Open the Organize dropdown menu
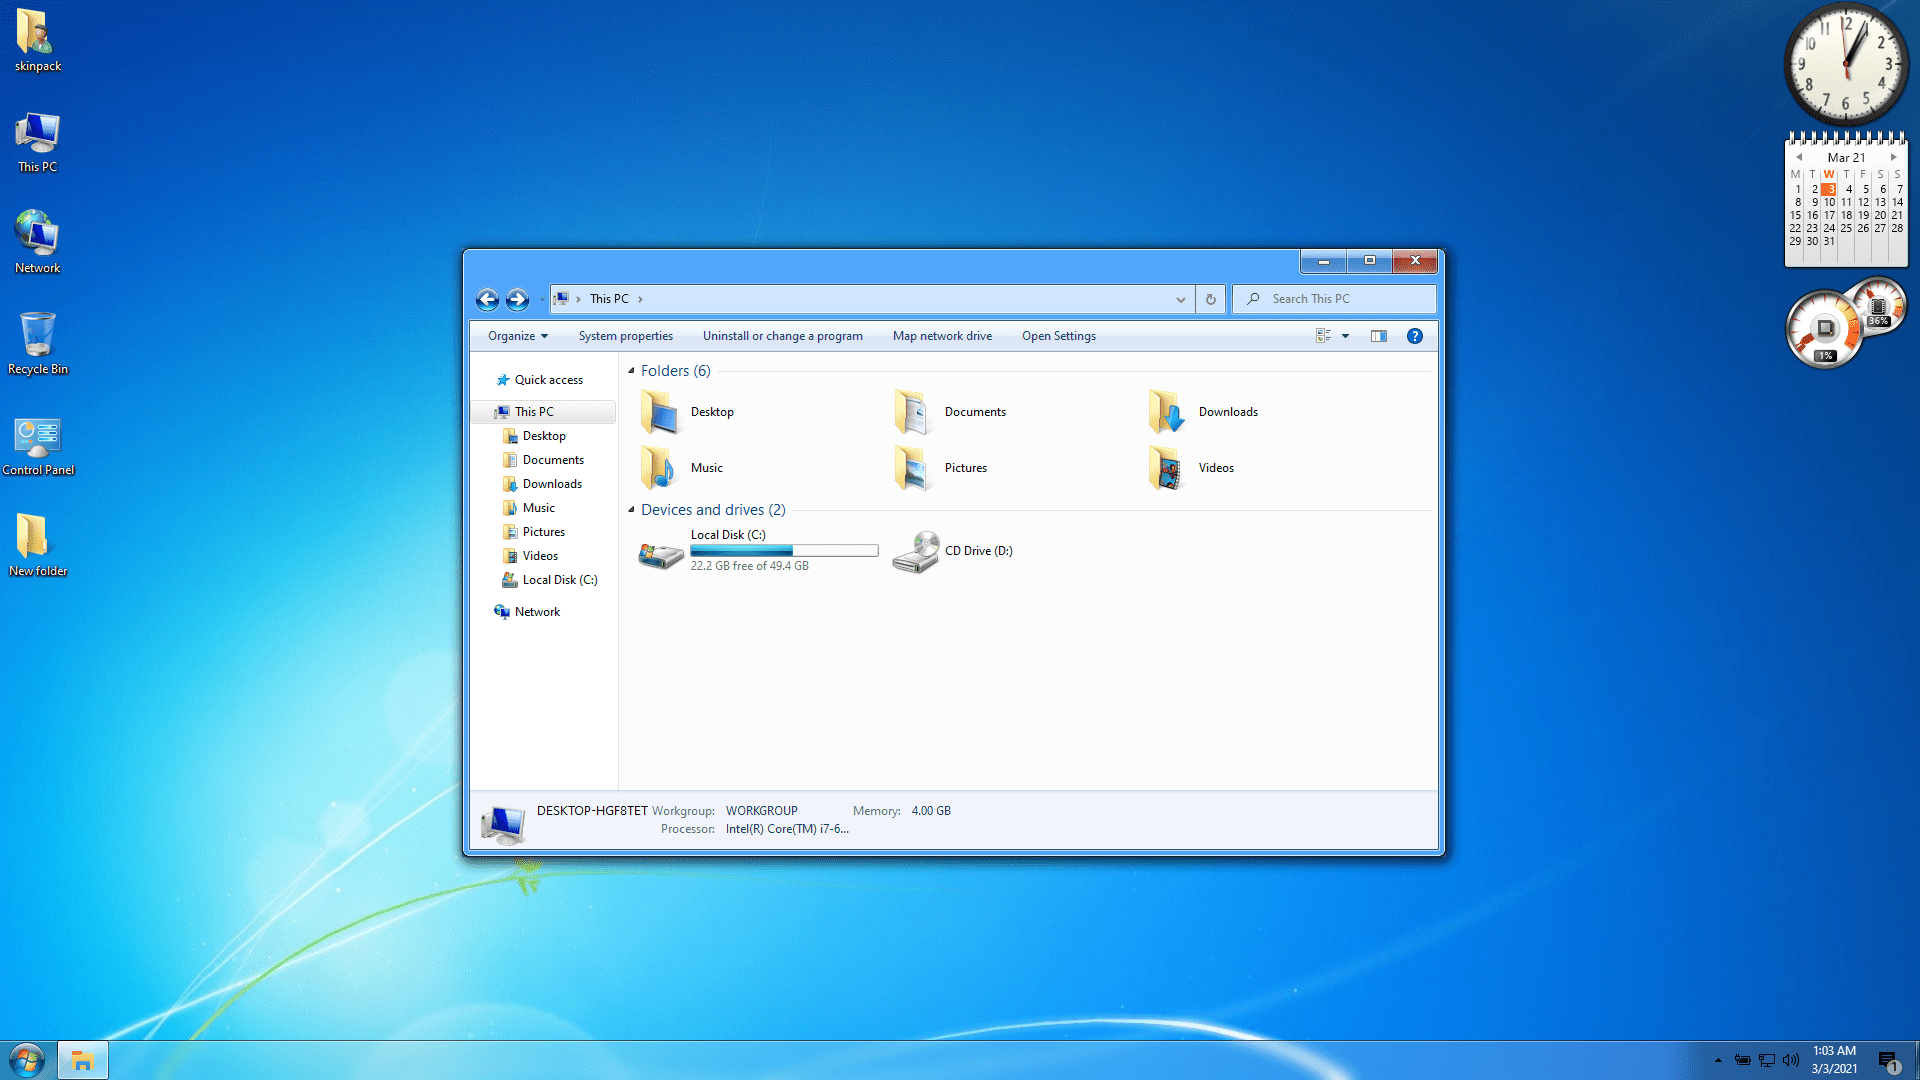Viewport: 1920px width, 1080px height. tap(516, 335)
